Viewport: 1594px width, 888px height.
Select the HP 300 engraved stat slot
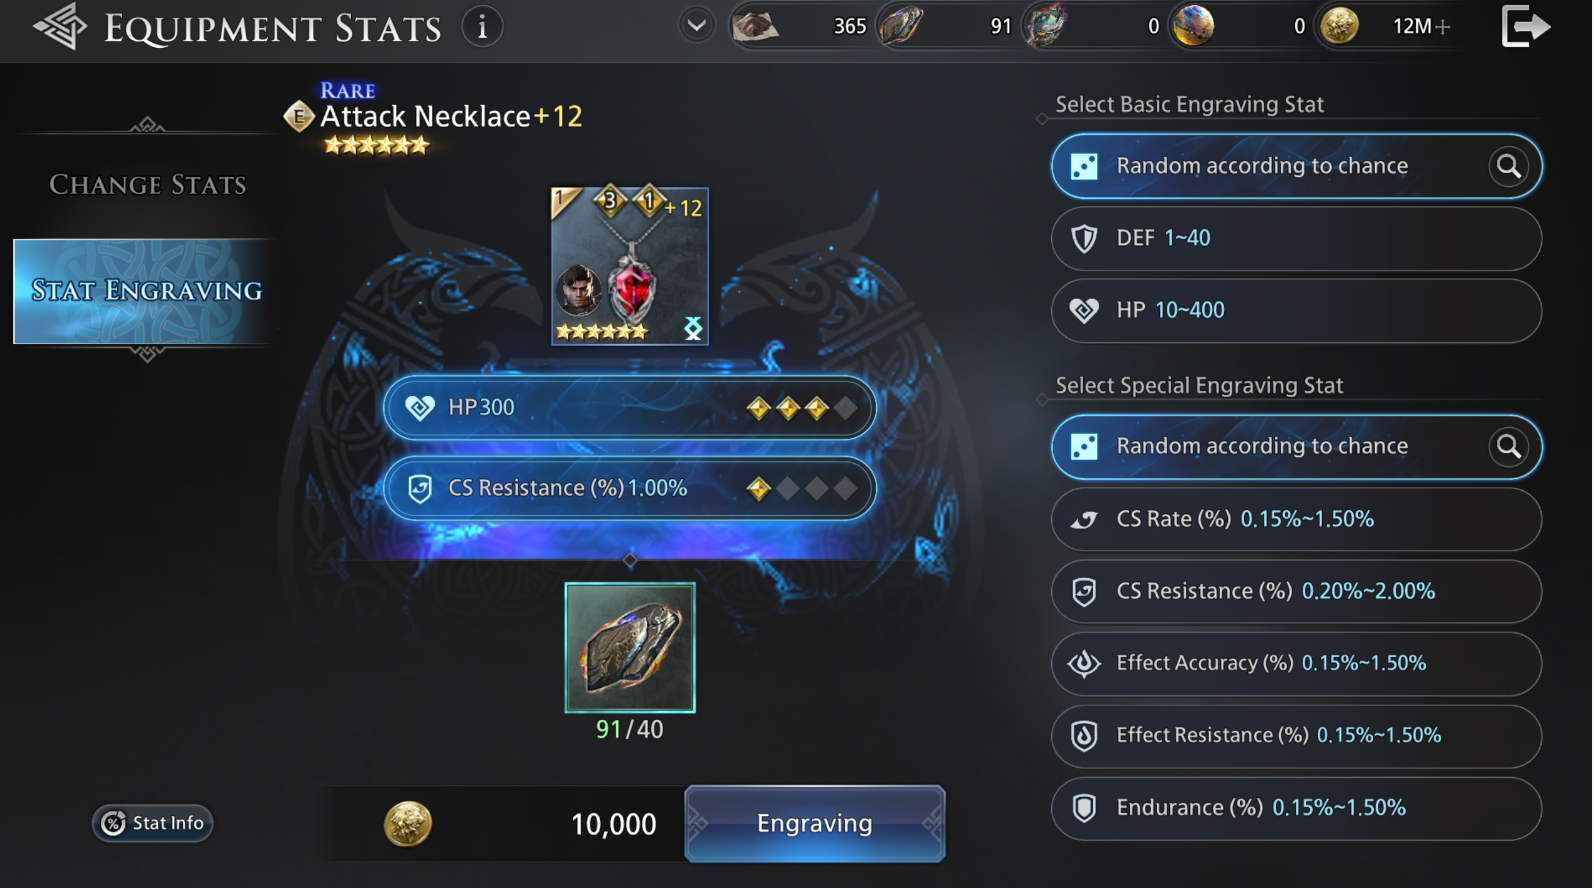tap(630, 407)
